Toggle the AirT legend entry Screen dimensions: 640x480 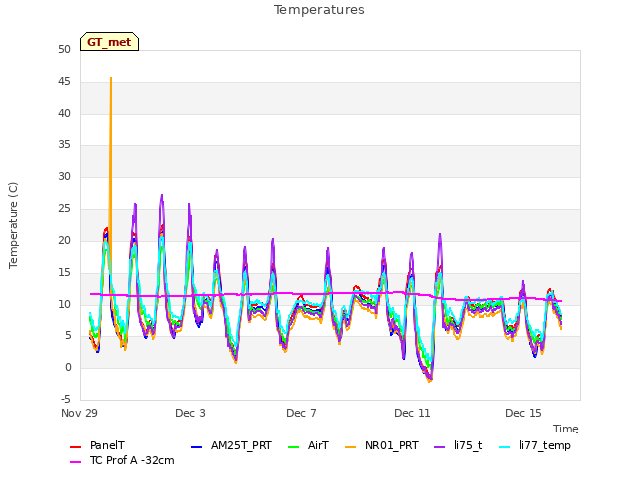(x=308, y=445)
